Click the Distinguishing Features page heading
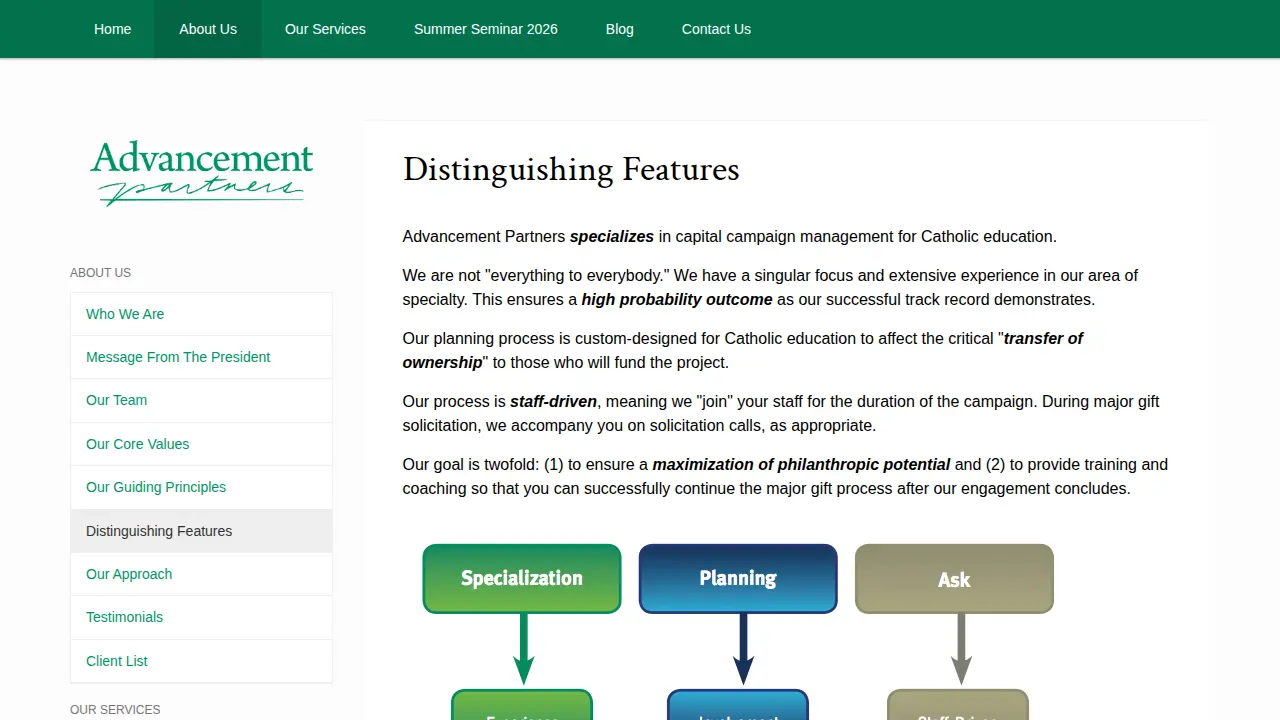Image resolution: width=1280 pixels, height=720 pixels. 571,169
